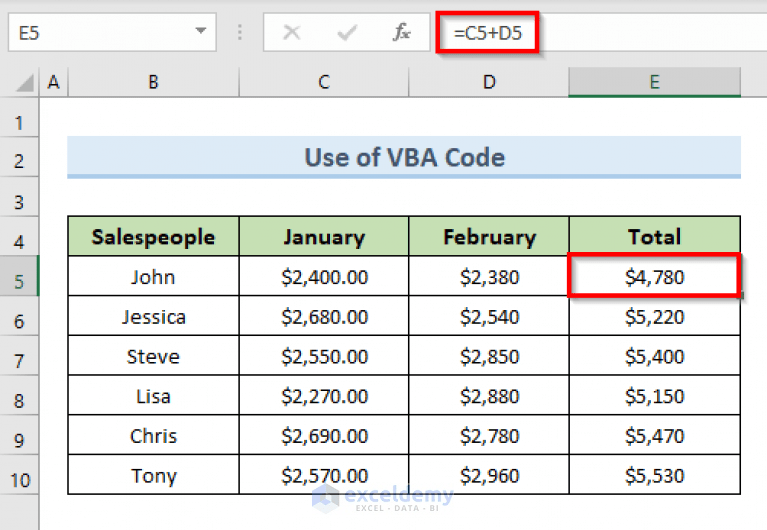Select the cell containing John
The height and width of the screenshot is (530, 767).
(x=153, y=277)
